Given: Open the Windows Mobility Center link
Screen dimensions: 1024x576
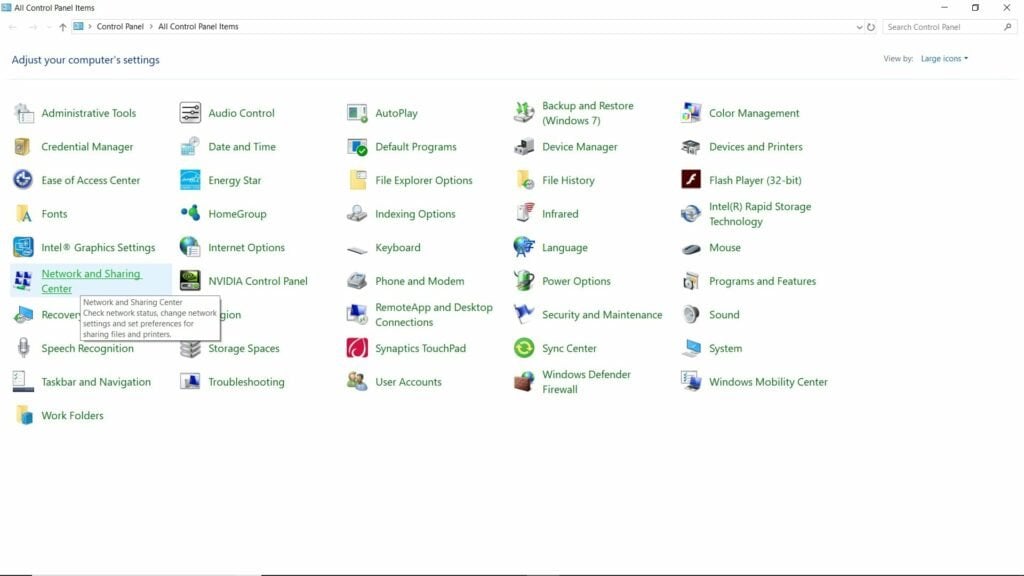Looking at the screenshot, I should 768,381.
